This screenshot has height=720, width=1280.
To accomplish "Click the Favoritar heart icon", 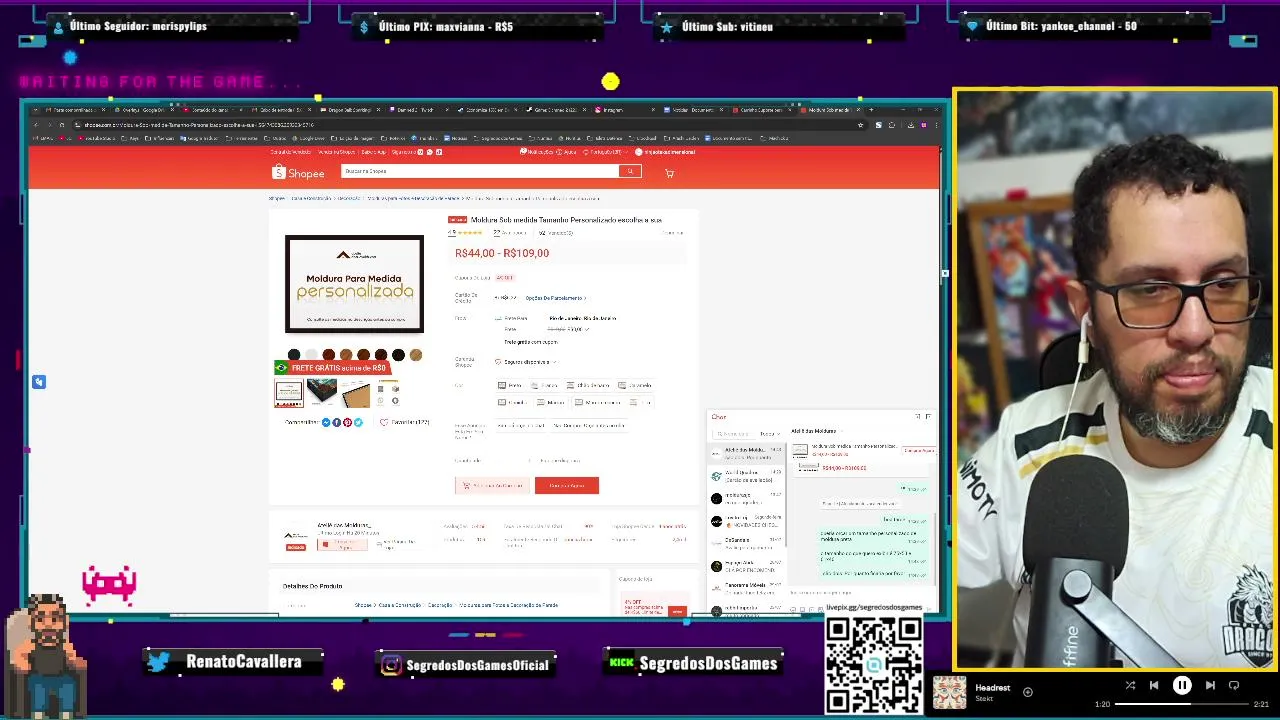I will tap(383, 423).
